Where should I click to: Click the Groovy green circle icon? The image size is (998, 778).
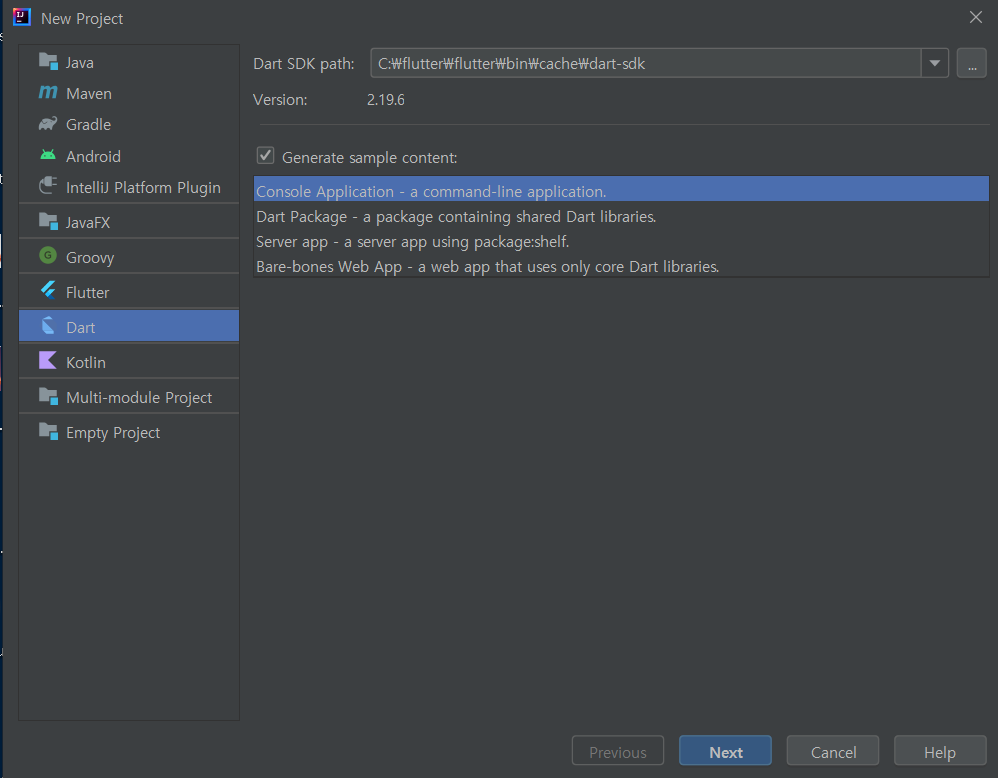48,255
